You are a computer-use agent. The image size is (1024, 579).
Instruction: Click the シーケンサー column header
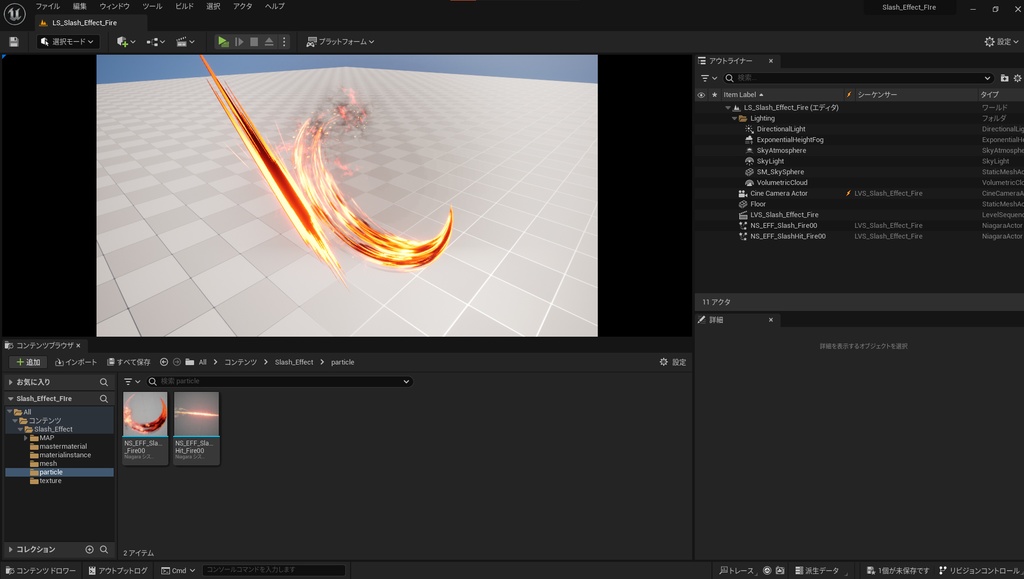(877, 95)
